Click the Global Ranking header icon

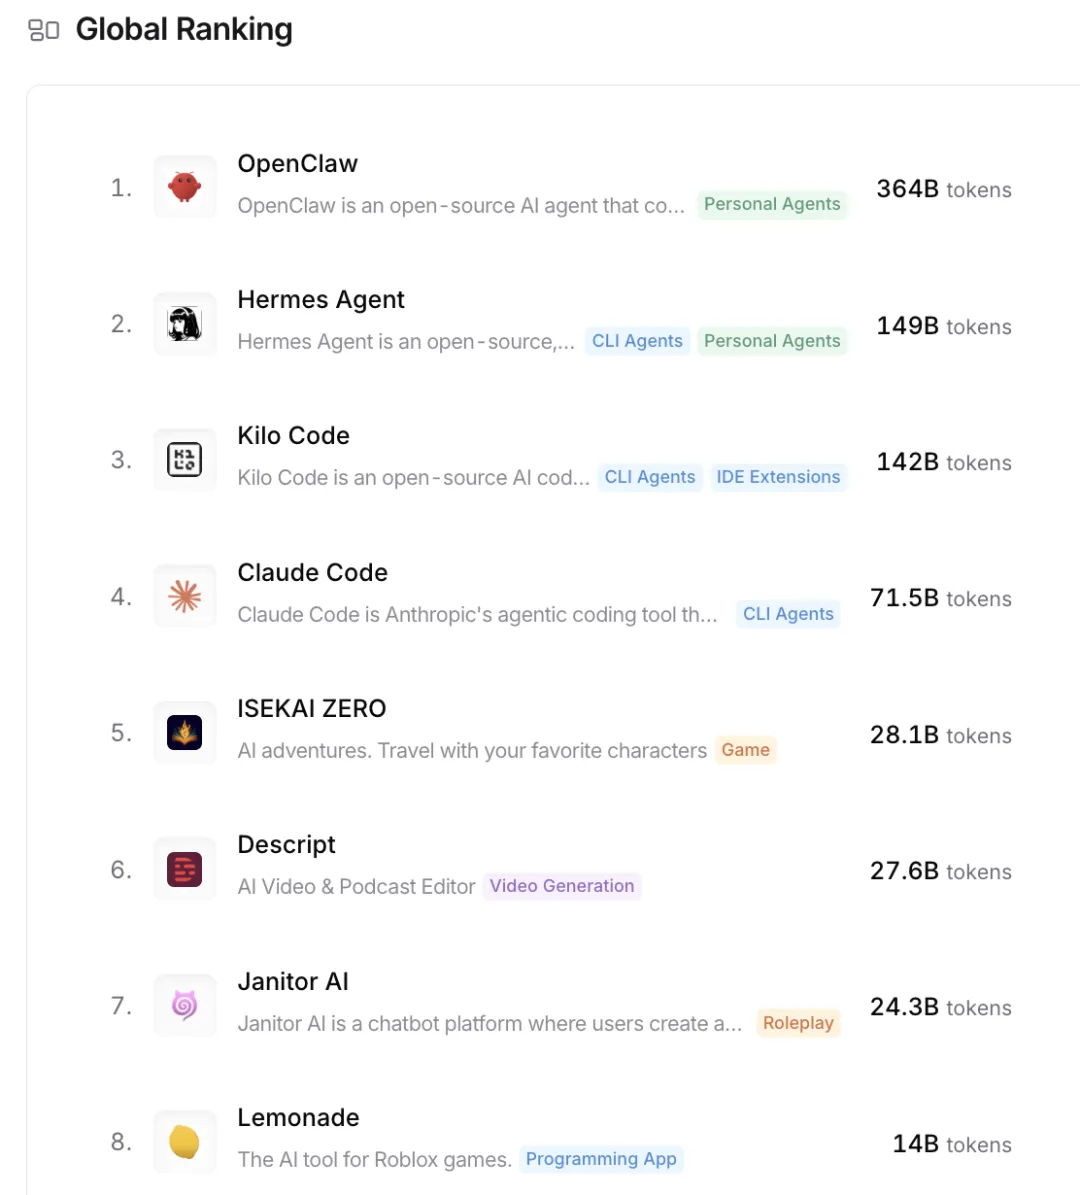44,31
